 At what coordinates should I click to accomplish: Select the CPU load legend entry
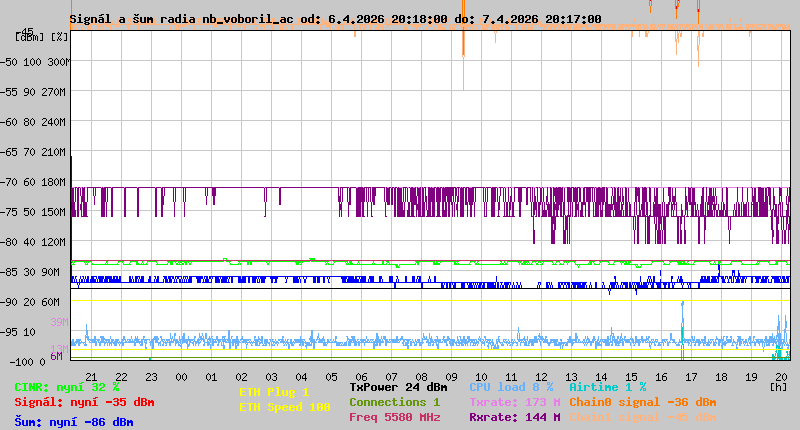[x=511, y=387]
